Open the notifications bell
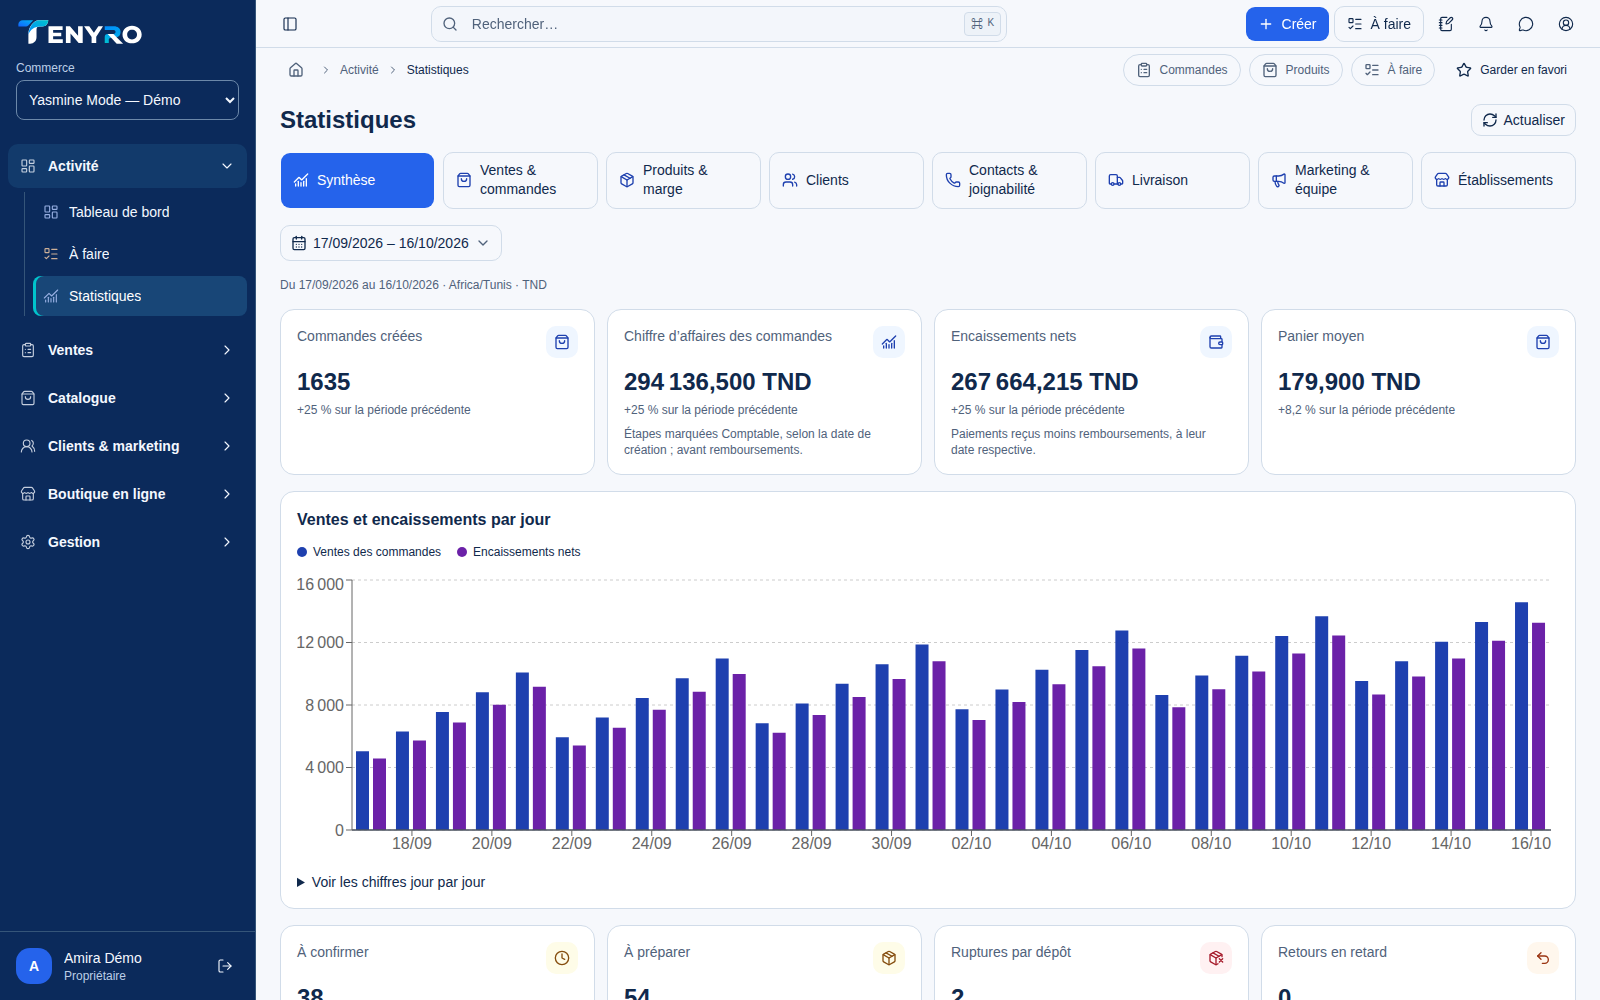 pos(1486,24)
